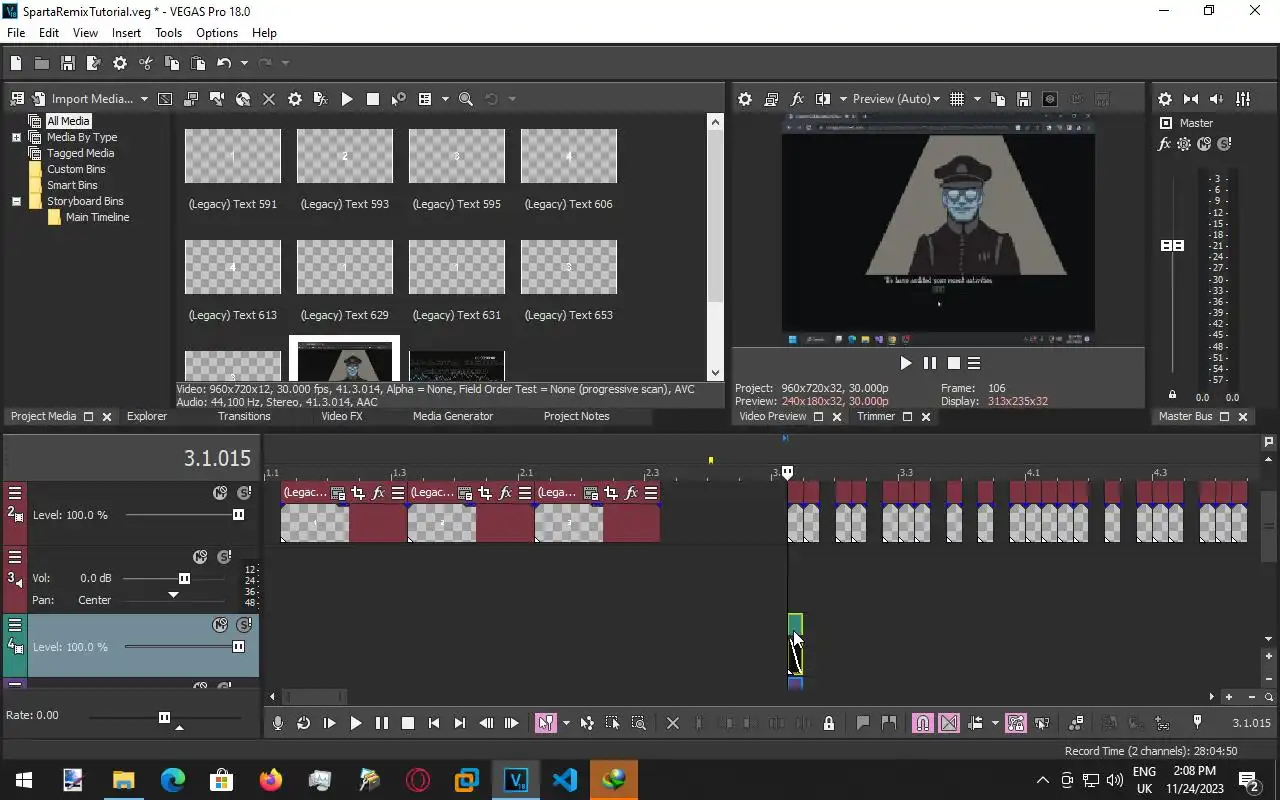Solo track 4 using S icon

pyautogui.click(x=244, y=625)
